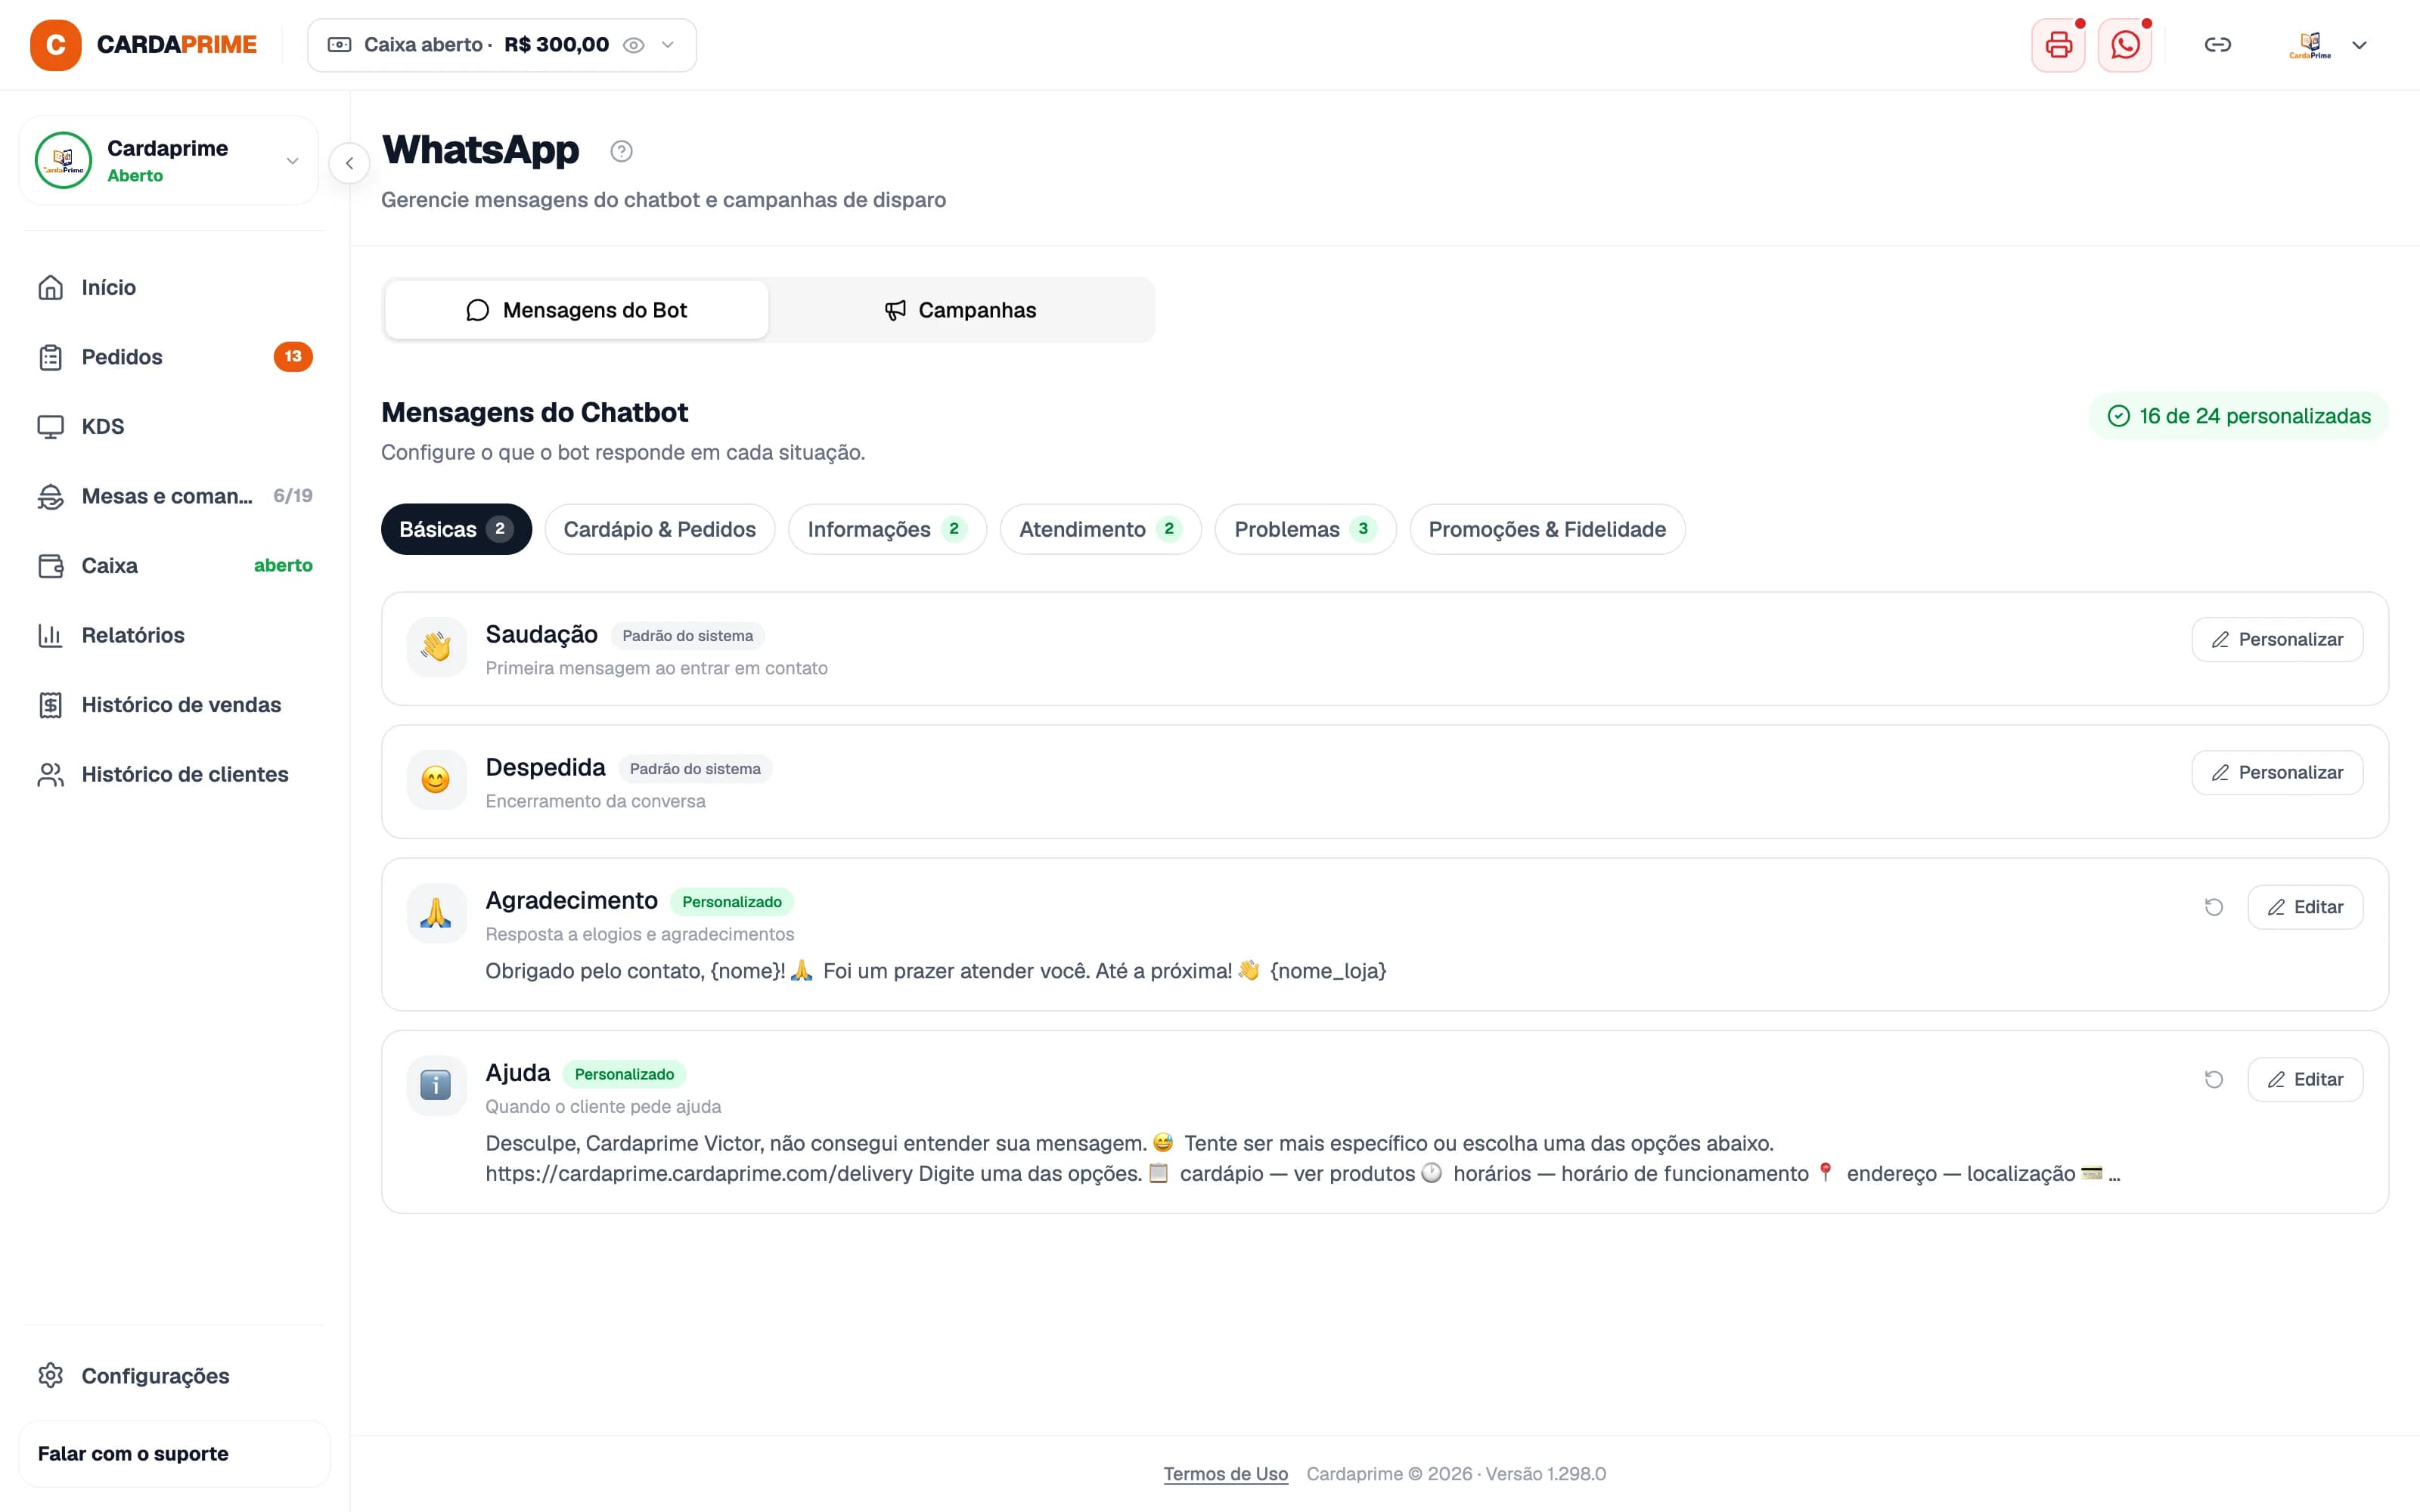Click the Mesas 6/19 count
2420x1512 pixels.
tap(293, 496)
